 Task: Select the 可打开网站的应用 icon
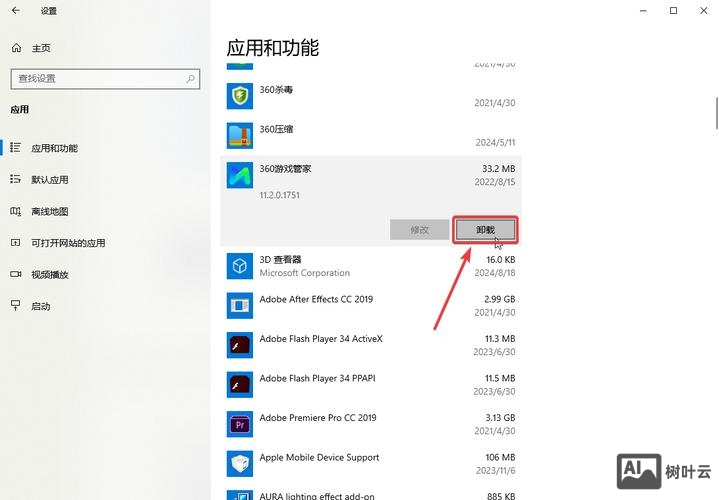point(15,243)
